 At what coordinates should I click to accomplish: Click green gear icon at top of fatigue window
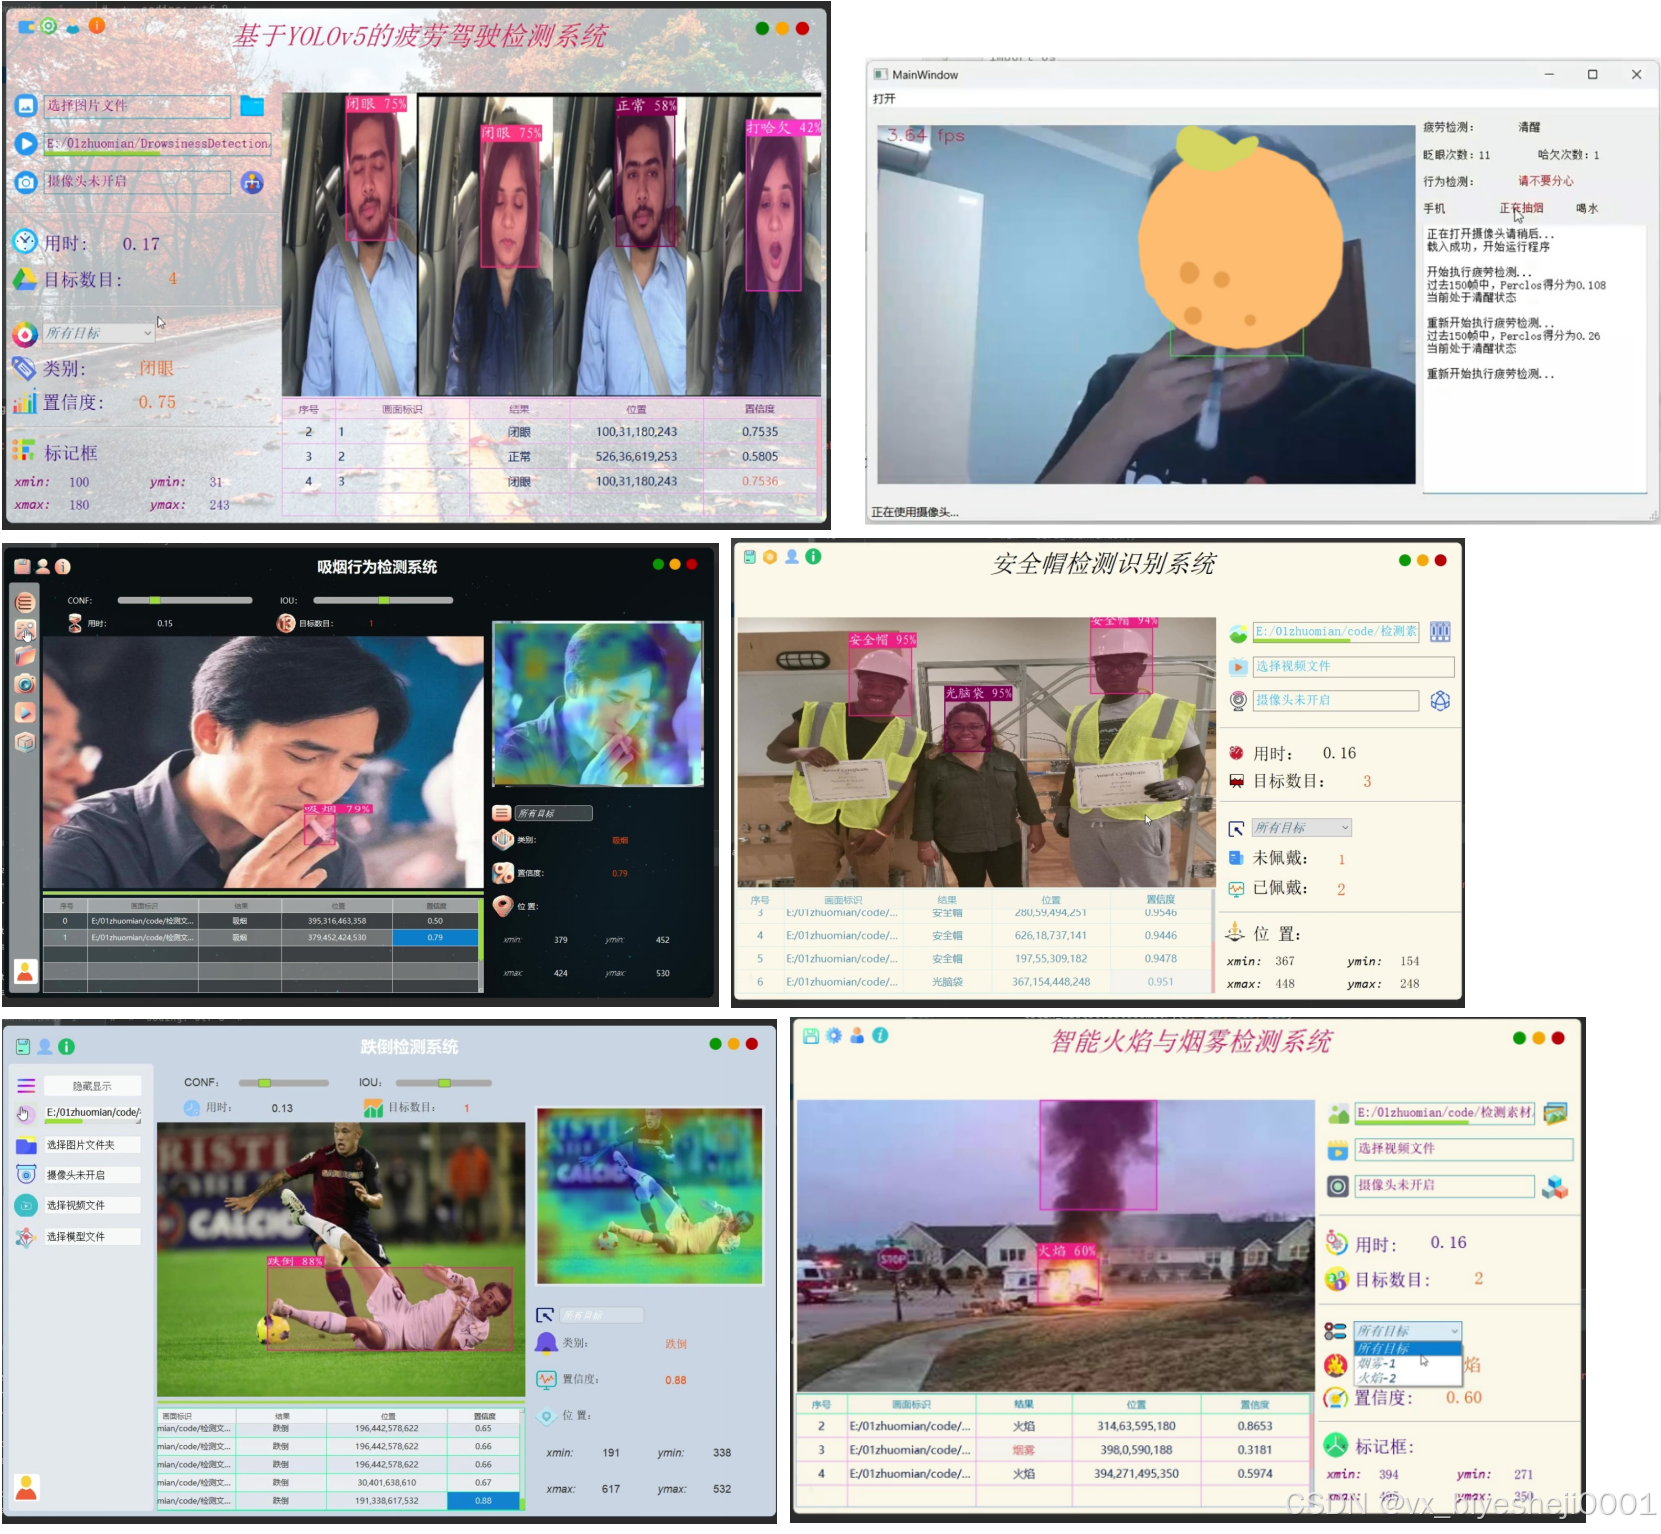coord(49,26)
